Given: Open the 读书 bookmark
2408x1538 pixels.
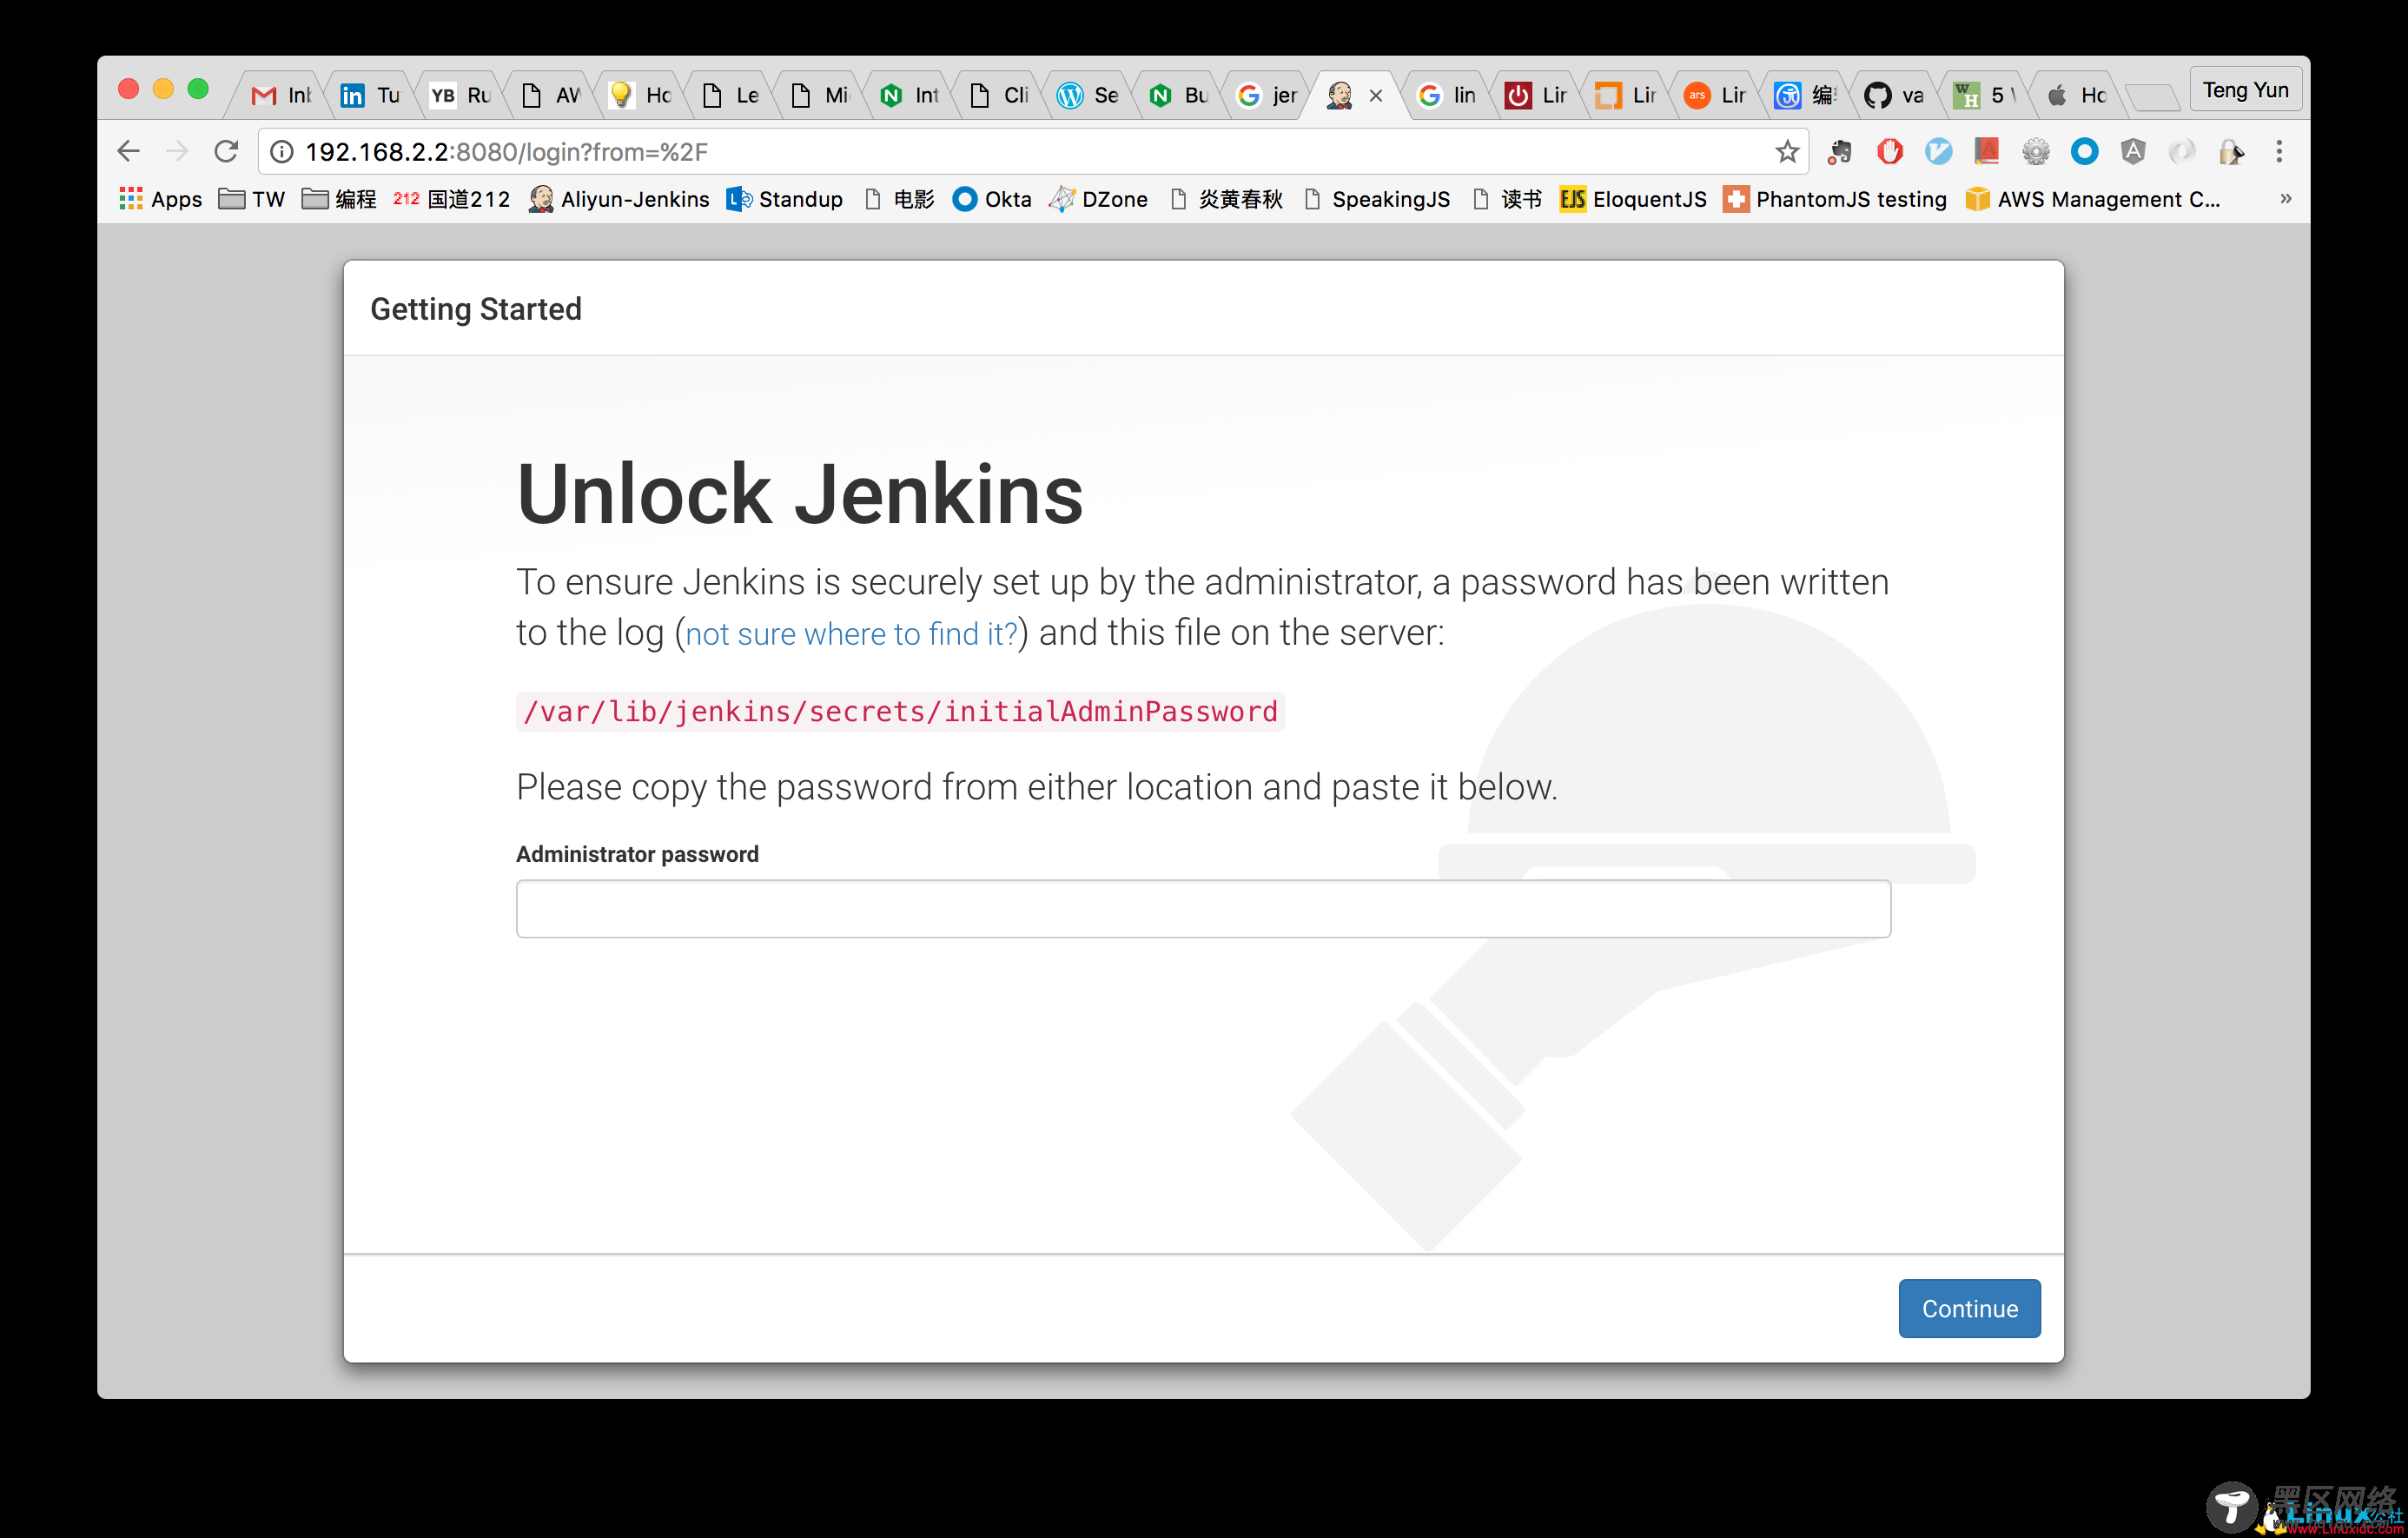Looking at the screenshot, I should click(x=1506, y=199).
